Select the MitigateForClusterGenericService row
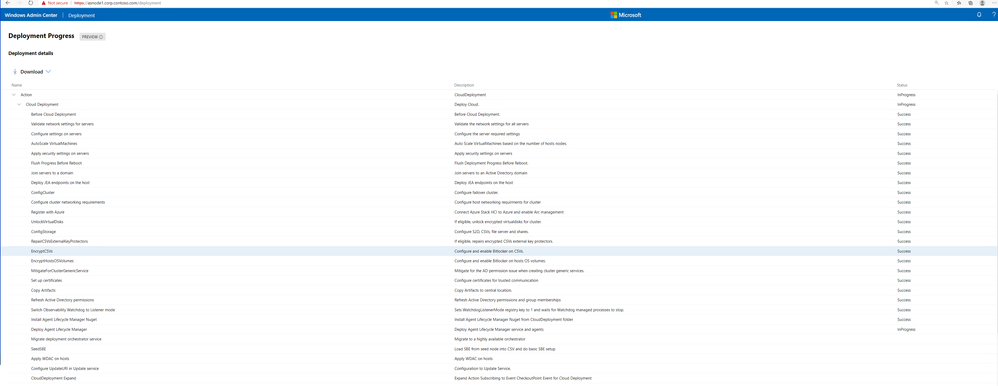This screenshot has height=386, width=998. 499,271
